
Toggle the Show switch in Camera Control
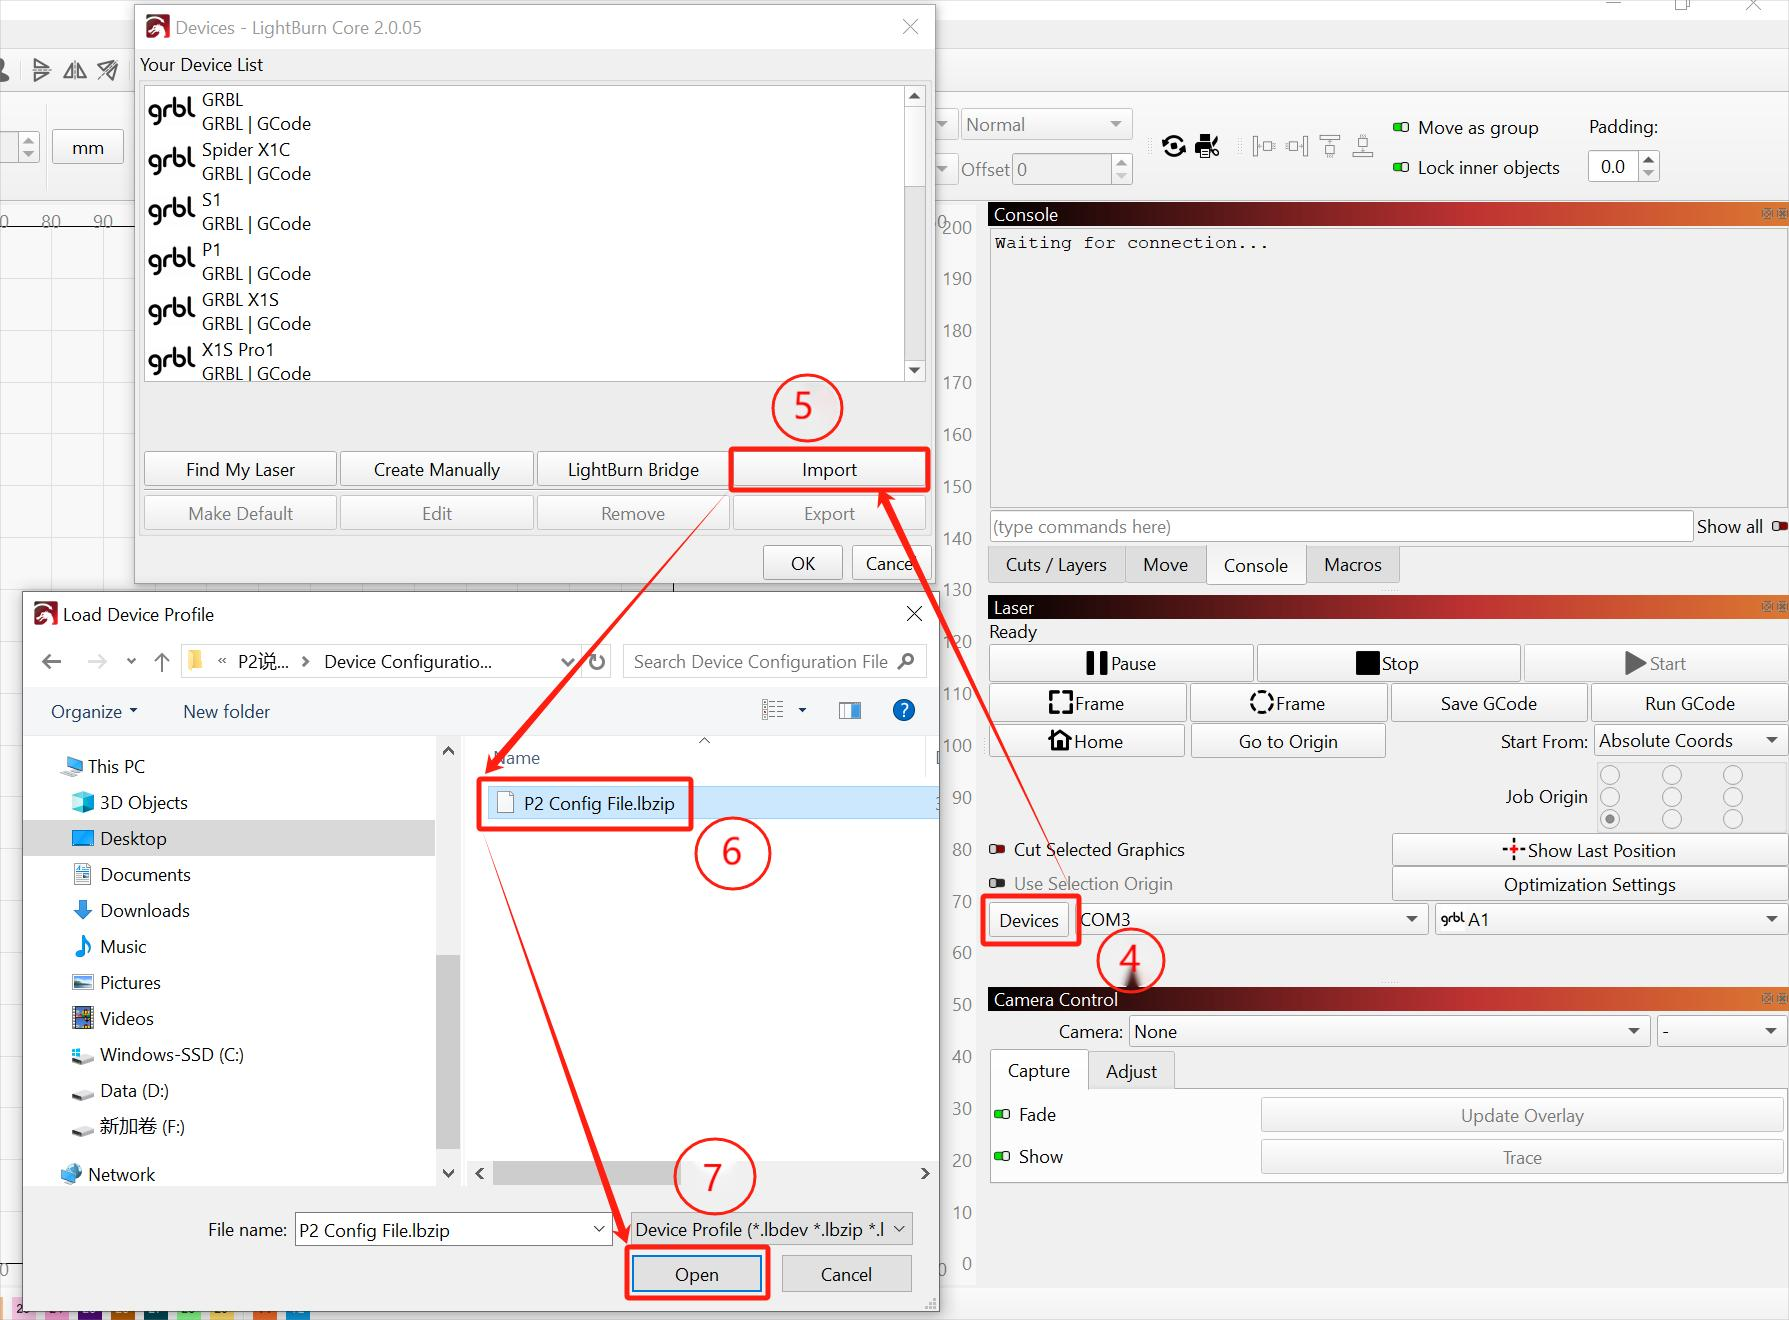click(1002, 1156)
